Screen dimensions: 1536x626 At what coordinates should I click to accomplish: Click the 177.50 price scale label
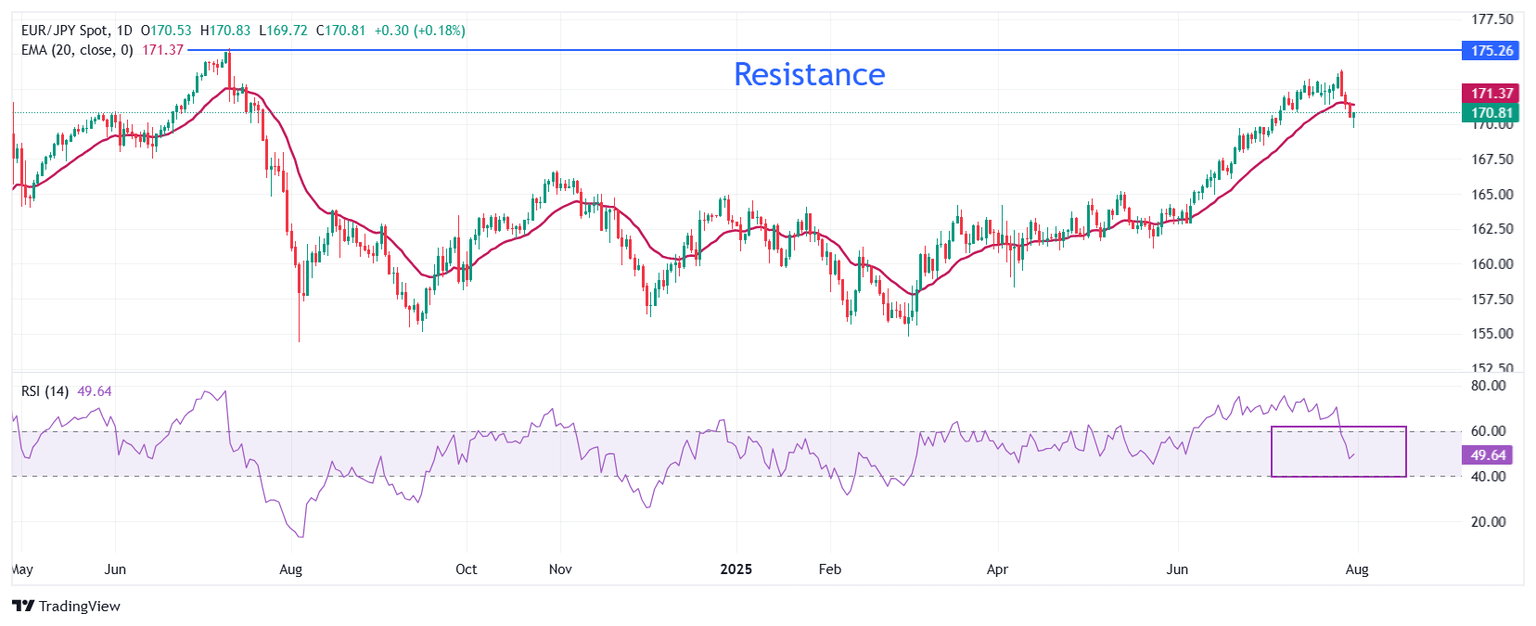[1491, 19]
